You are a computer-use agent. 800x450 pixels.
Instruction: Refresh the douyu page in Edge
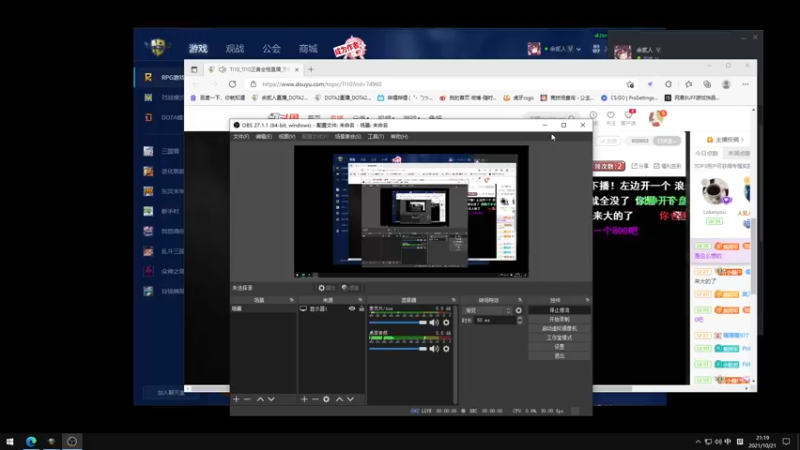click(233, 84)
